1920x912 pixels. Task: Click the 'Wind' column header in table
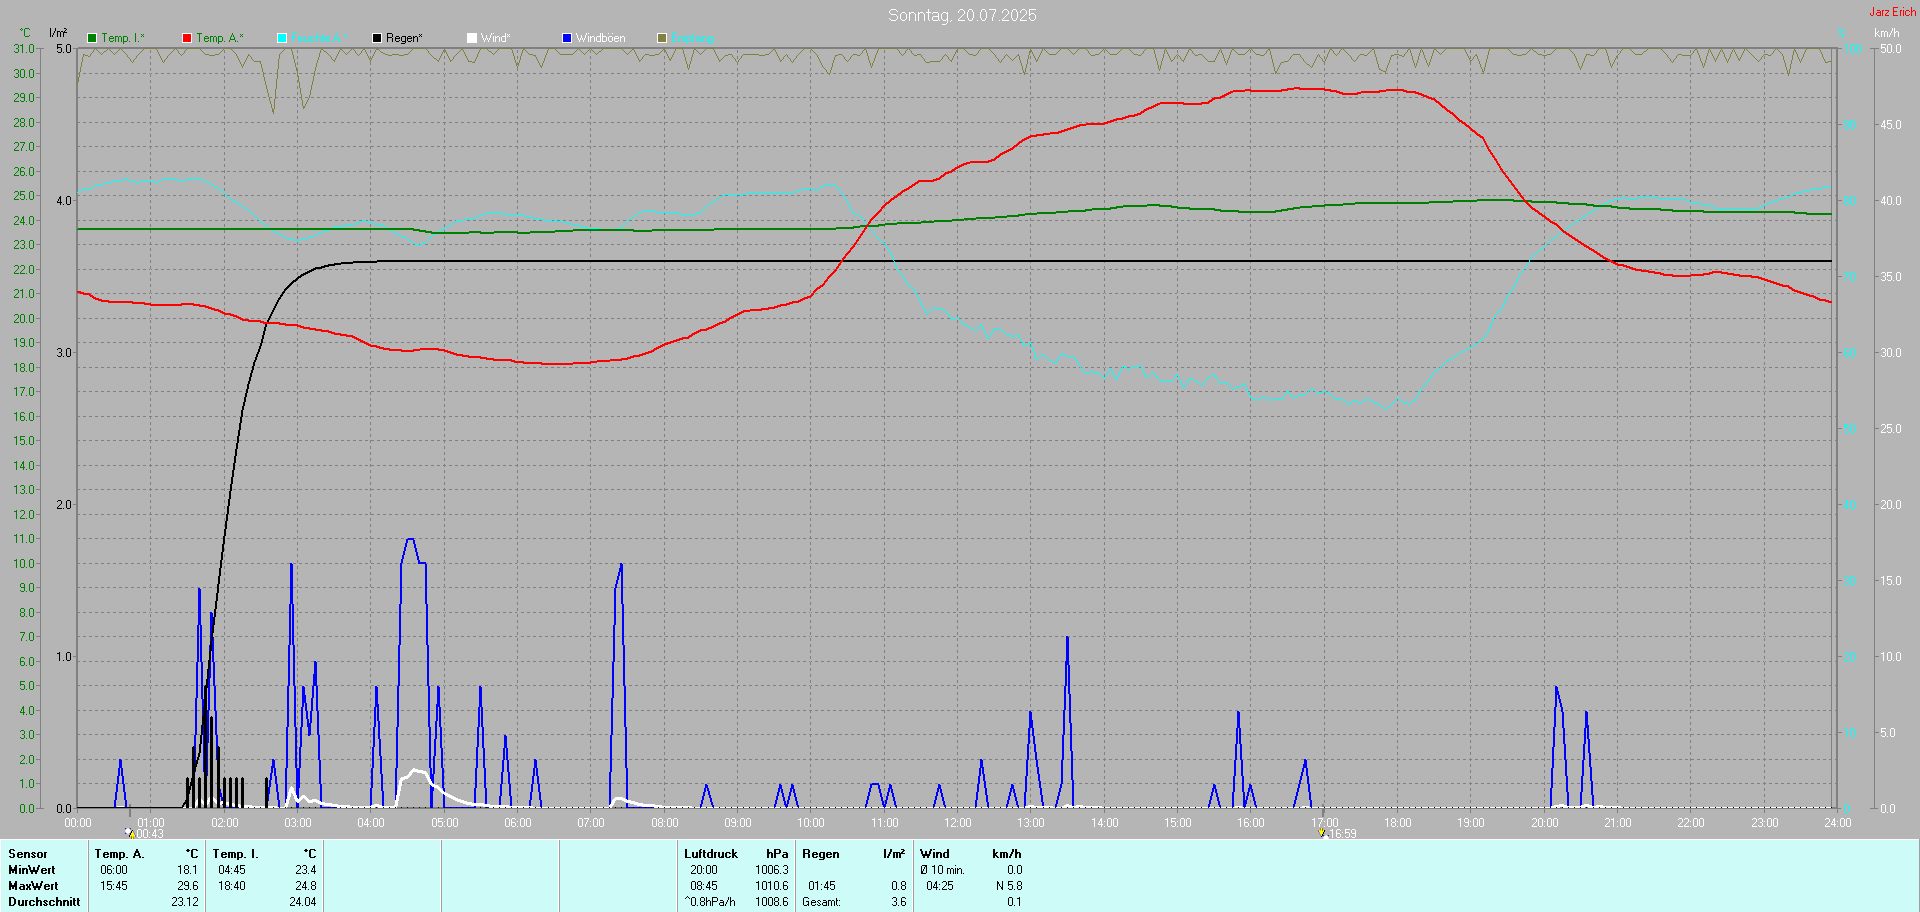coord(935,854)
